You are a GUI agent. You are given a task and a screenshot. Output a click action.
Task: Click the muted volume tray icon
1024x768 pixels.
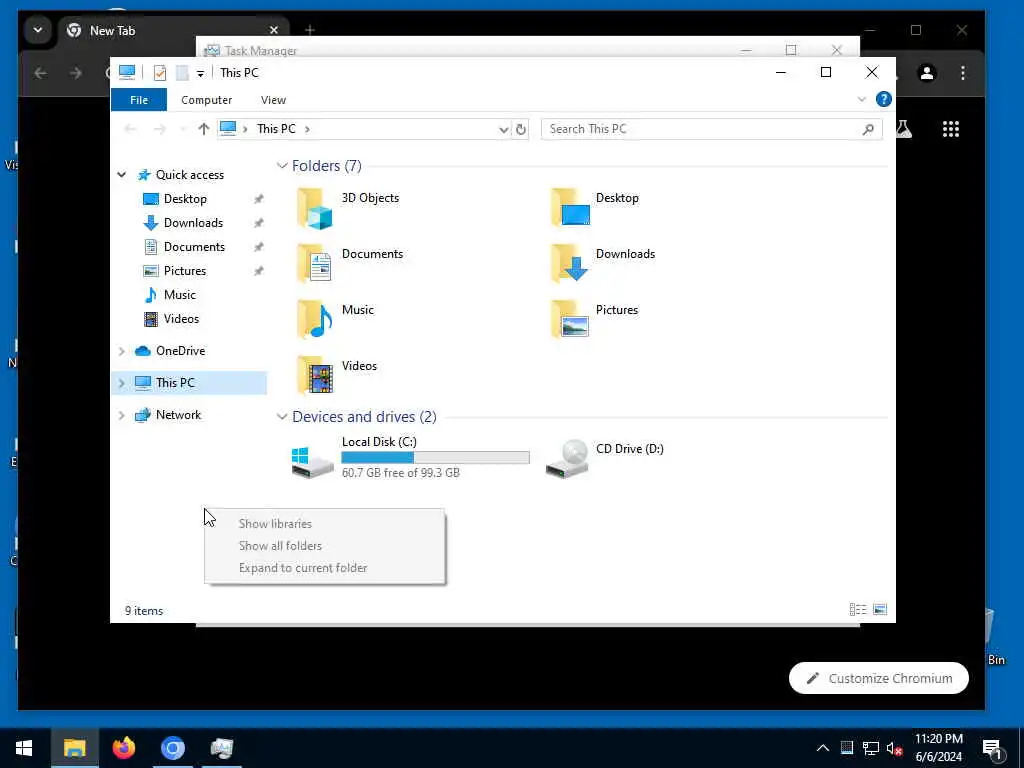895,748
